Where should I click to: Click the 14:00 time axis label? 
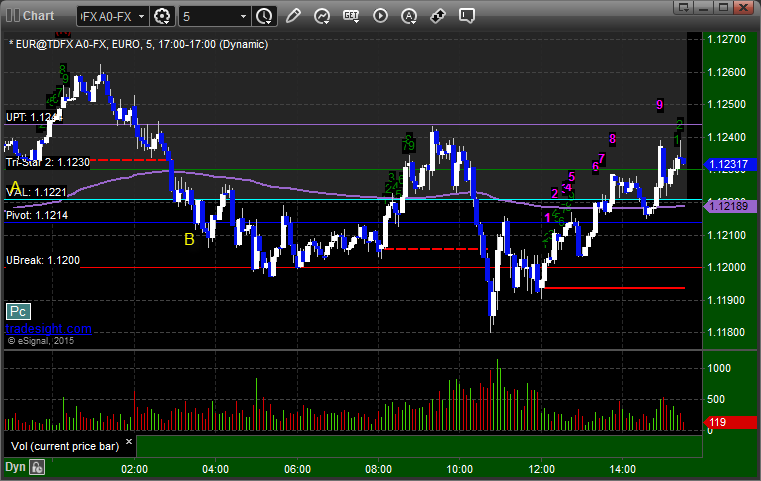623,469
